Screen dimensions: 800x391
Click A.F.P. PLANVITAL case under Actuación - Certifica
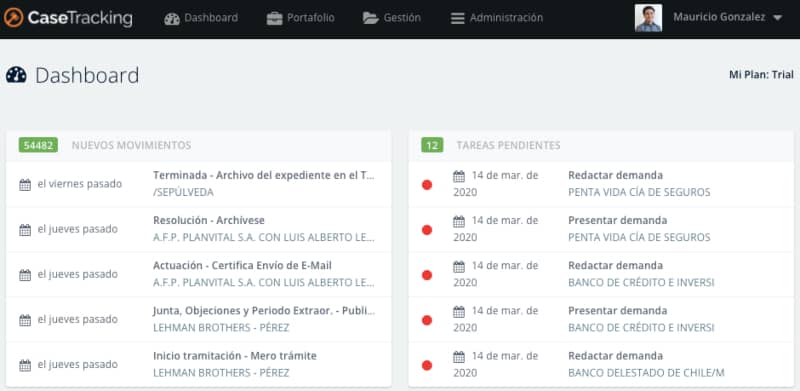coord(264,282)
